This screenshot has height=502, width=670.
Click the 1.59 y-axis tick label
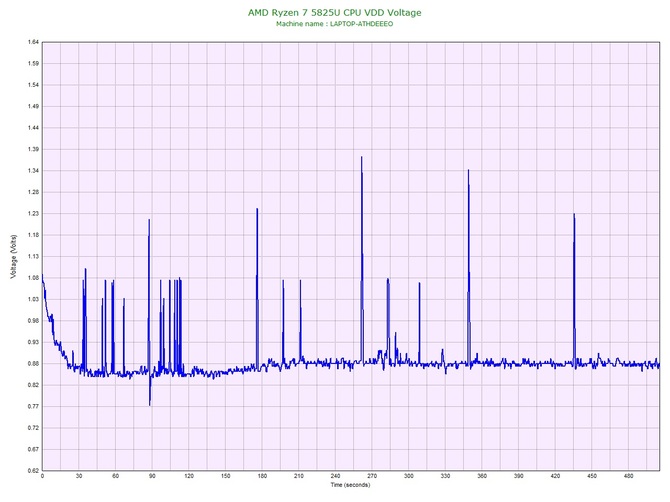pos(33,63)
